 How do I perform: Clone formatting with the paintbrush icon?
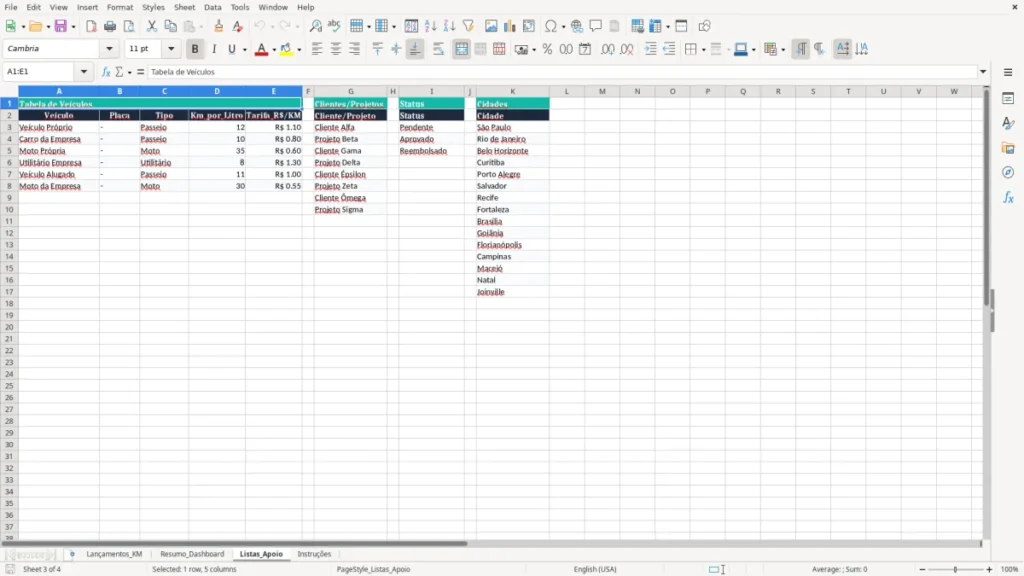[219, 26]
